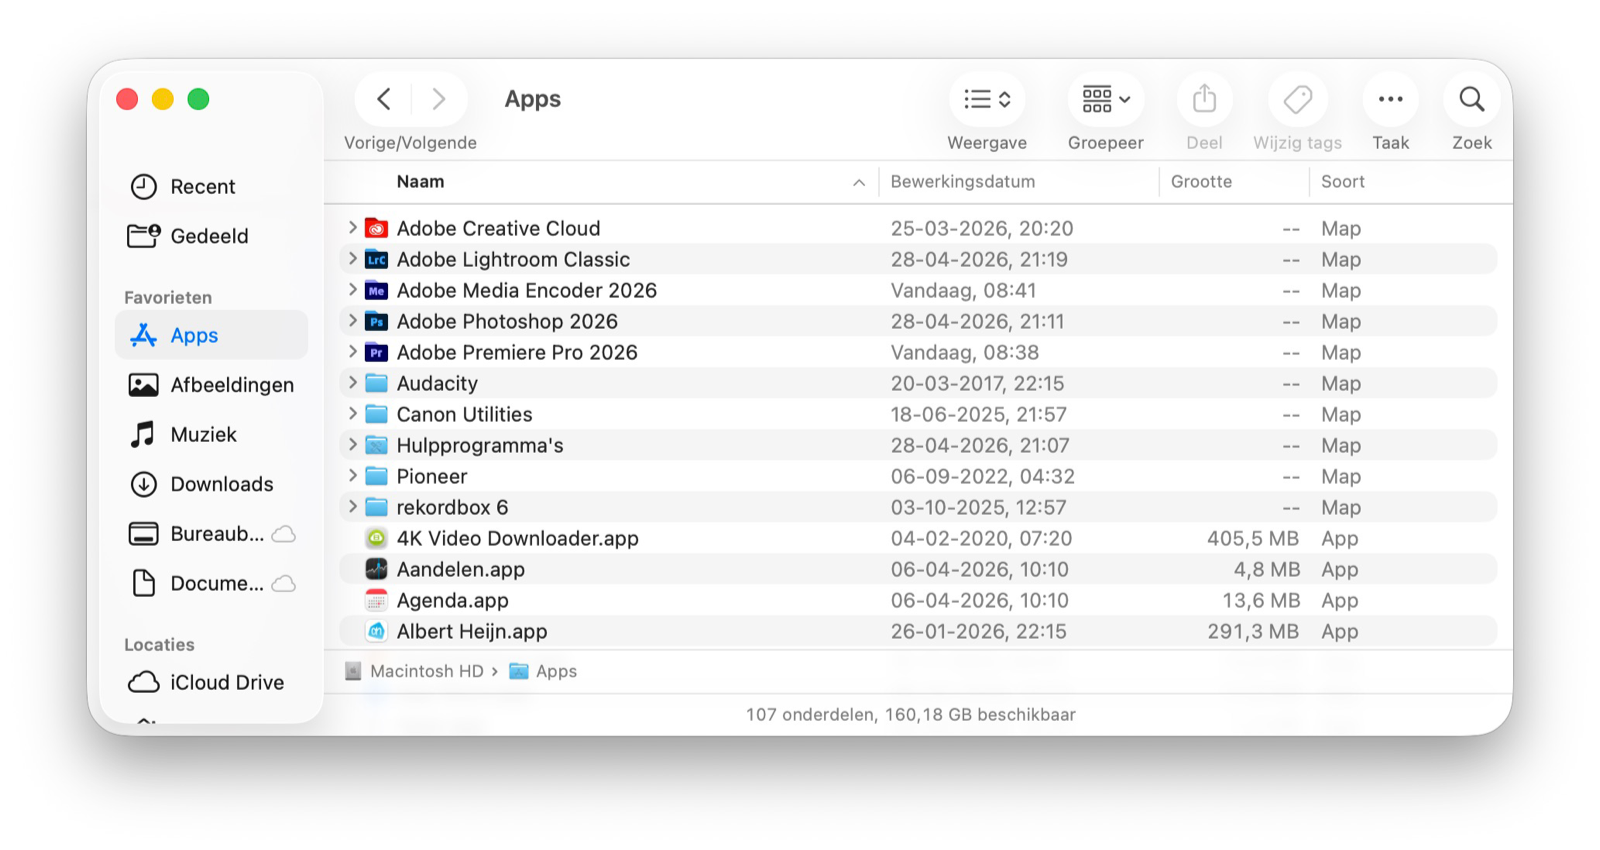
Task: Click the cloud icon beside Documenten
Action: 284,583
